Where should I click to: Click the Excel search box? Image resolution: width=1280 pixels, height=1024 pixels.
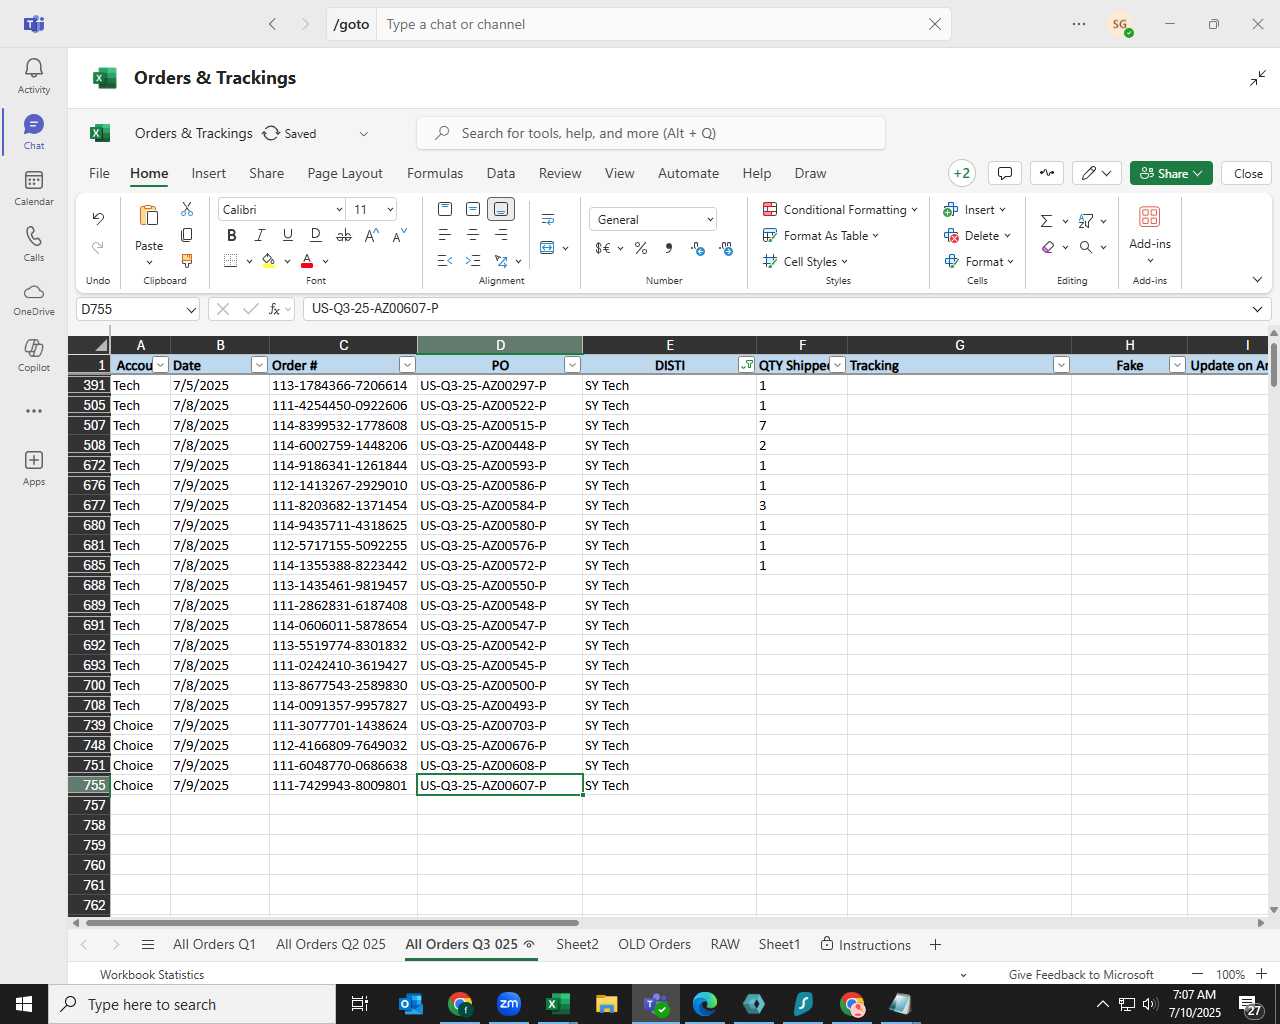coord(651,133)
